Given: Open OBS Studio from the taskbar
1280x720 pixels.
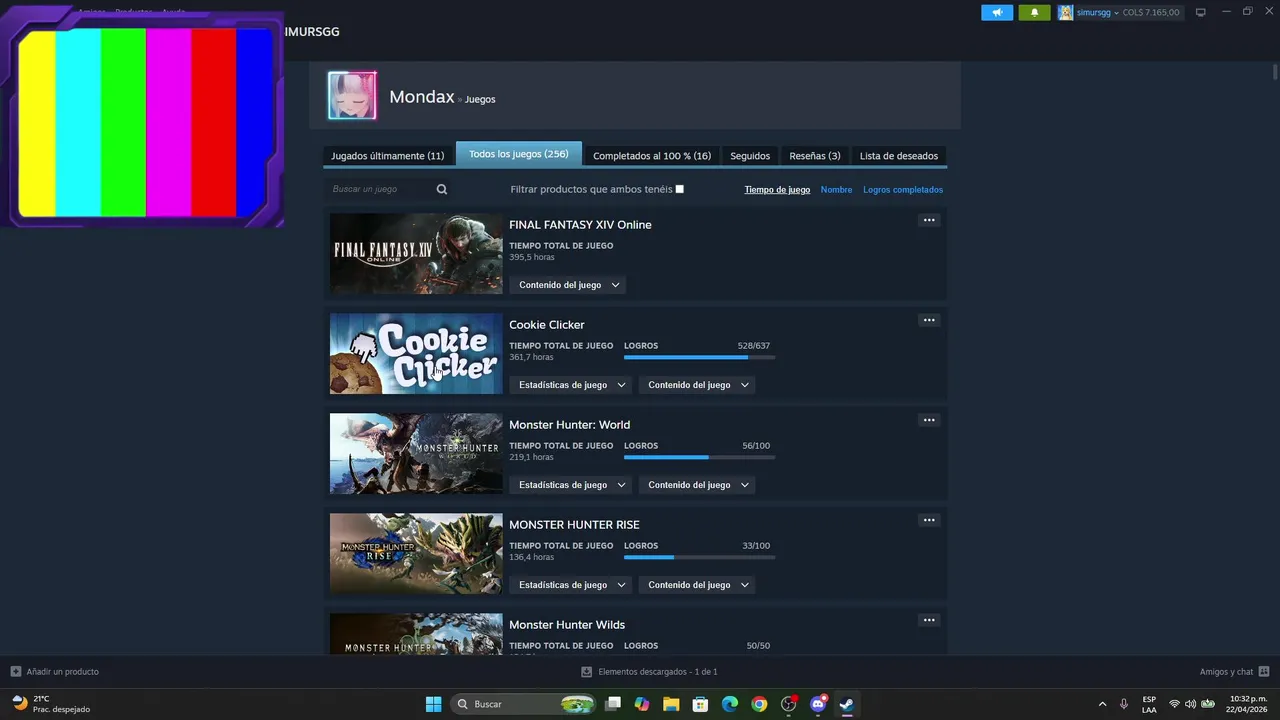Looking at the screenshot, I should pyautogui.click(x=789, y=704).
